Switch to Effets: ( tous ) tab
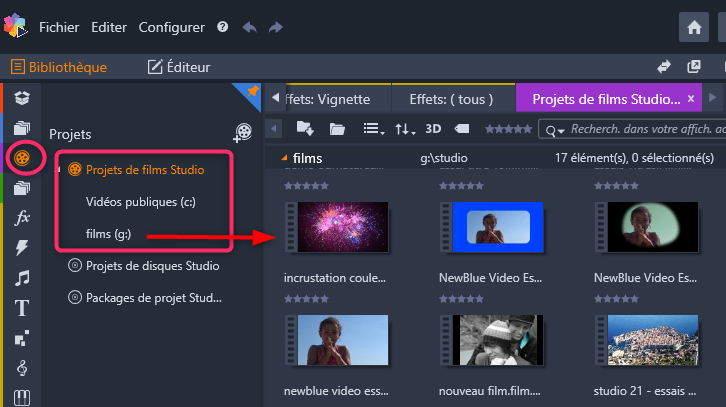The height and width of the screenshot is (407, 726). pos(451,99)
